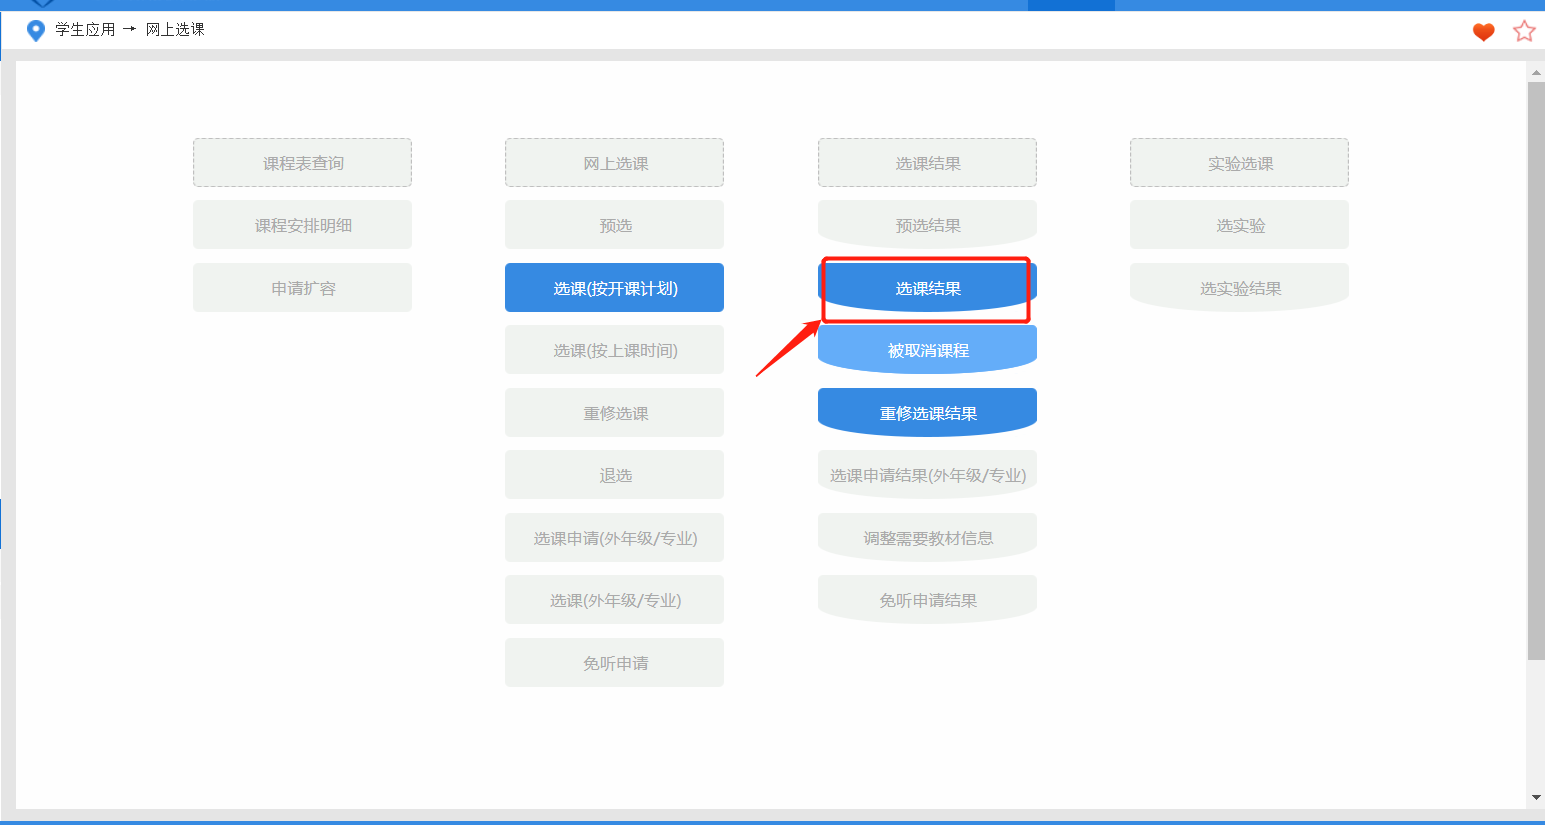Click the scrollbar up arrow
The height and width of the screenshot is (825, 1545).
point(1536,71)
